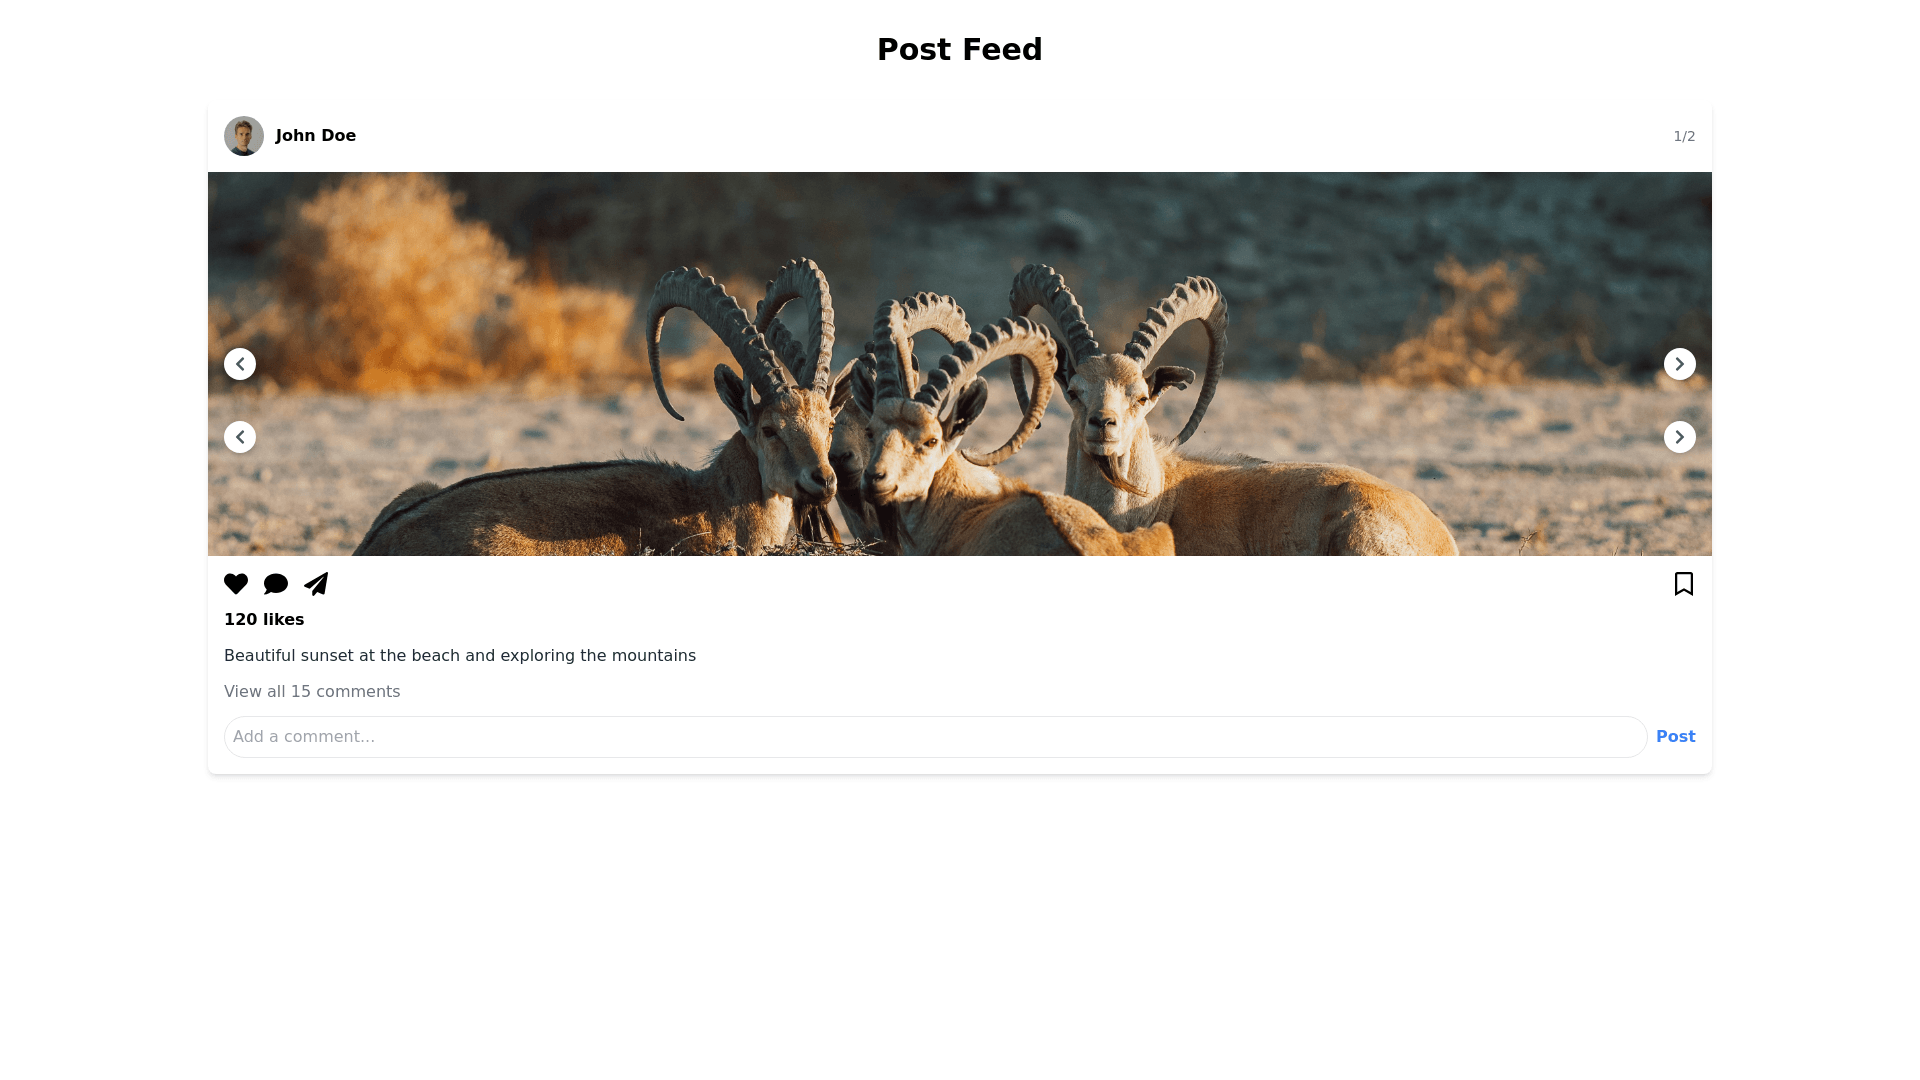Click the lower left previous-image chevron
The height and width of the screenshot is (1080, 1920).
240,437
